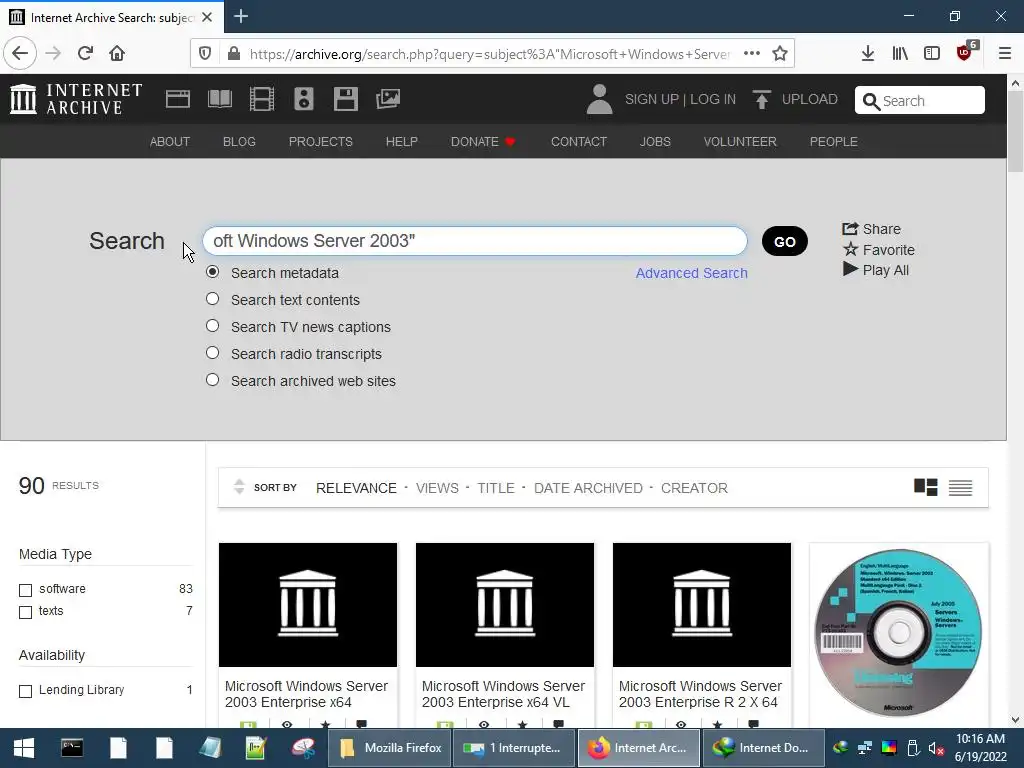Open the Web (Wayback) media icon
Image resolution: width=1024 pixels, height=768 pixels.
coord(178,99)
